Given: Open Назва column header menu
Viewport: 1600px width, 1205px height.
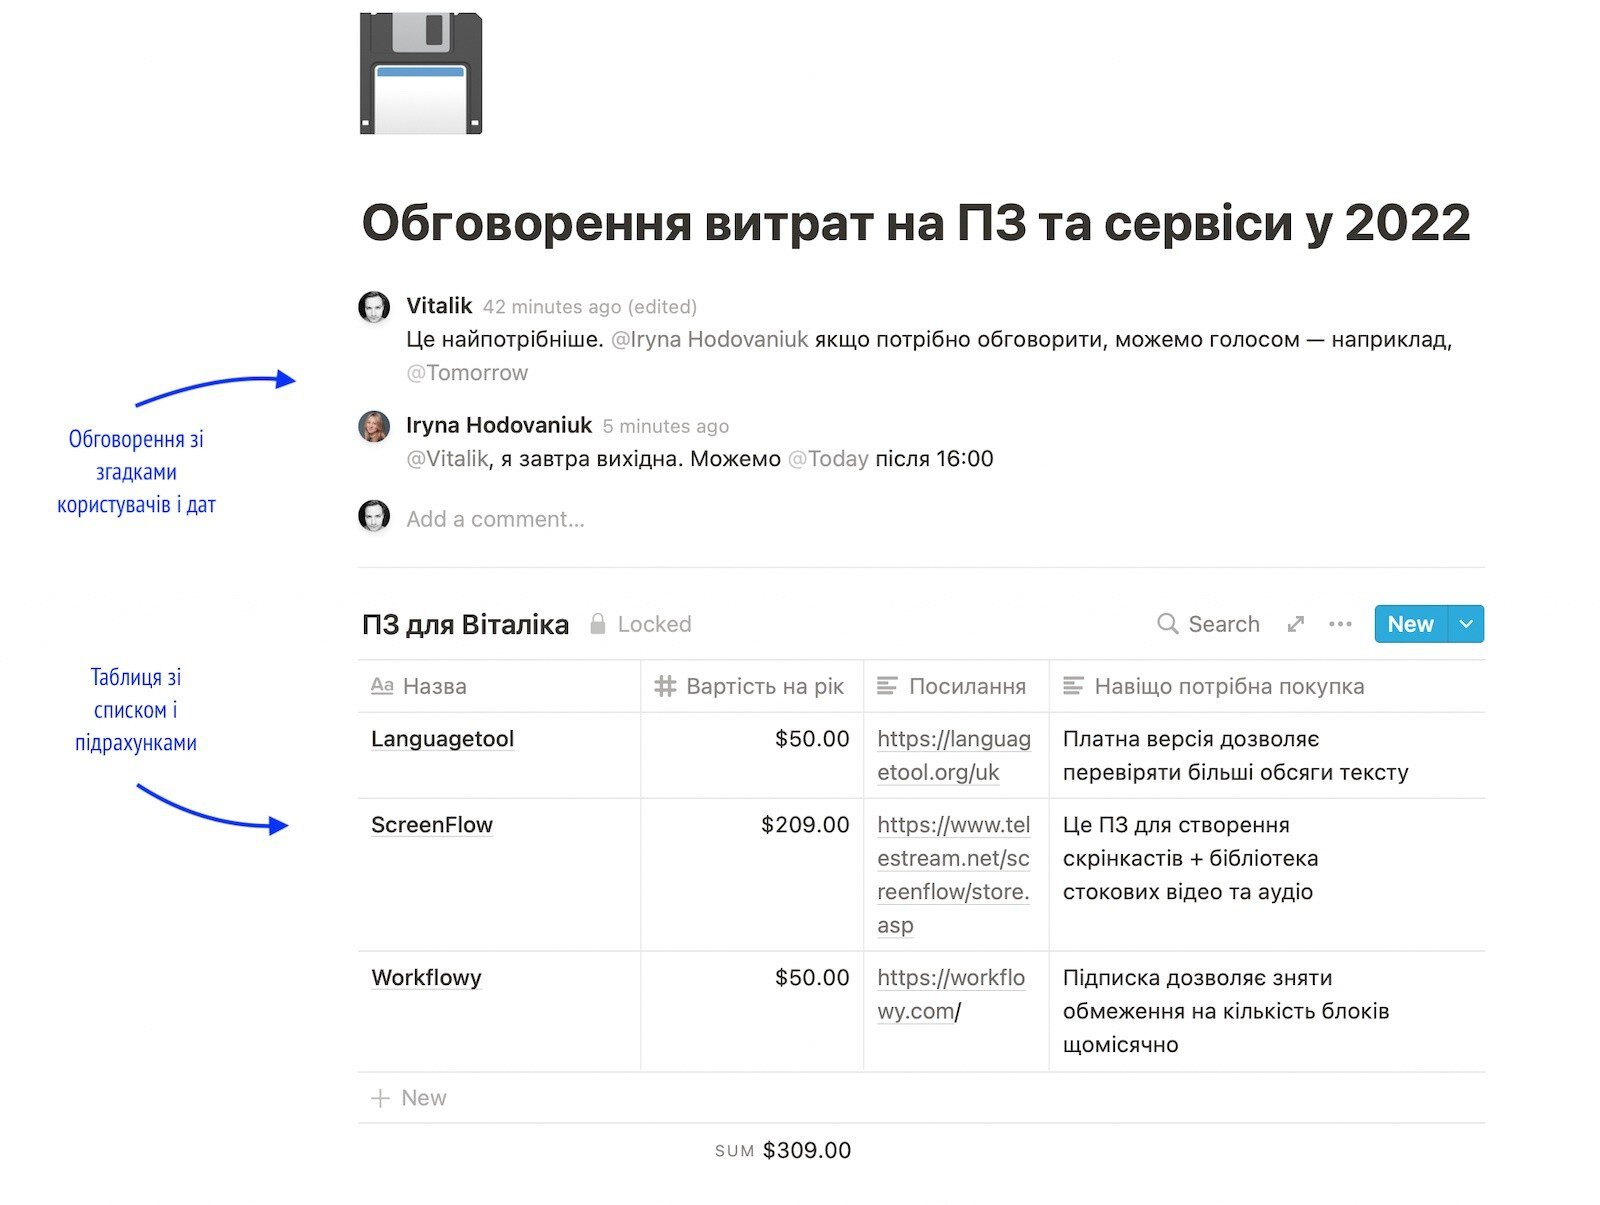Looking at the screenshot, I should 499,686.
